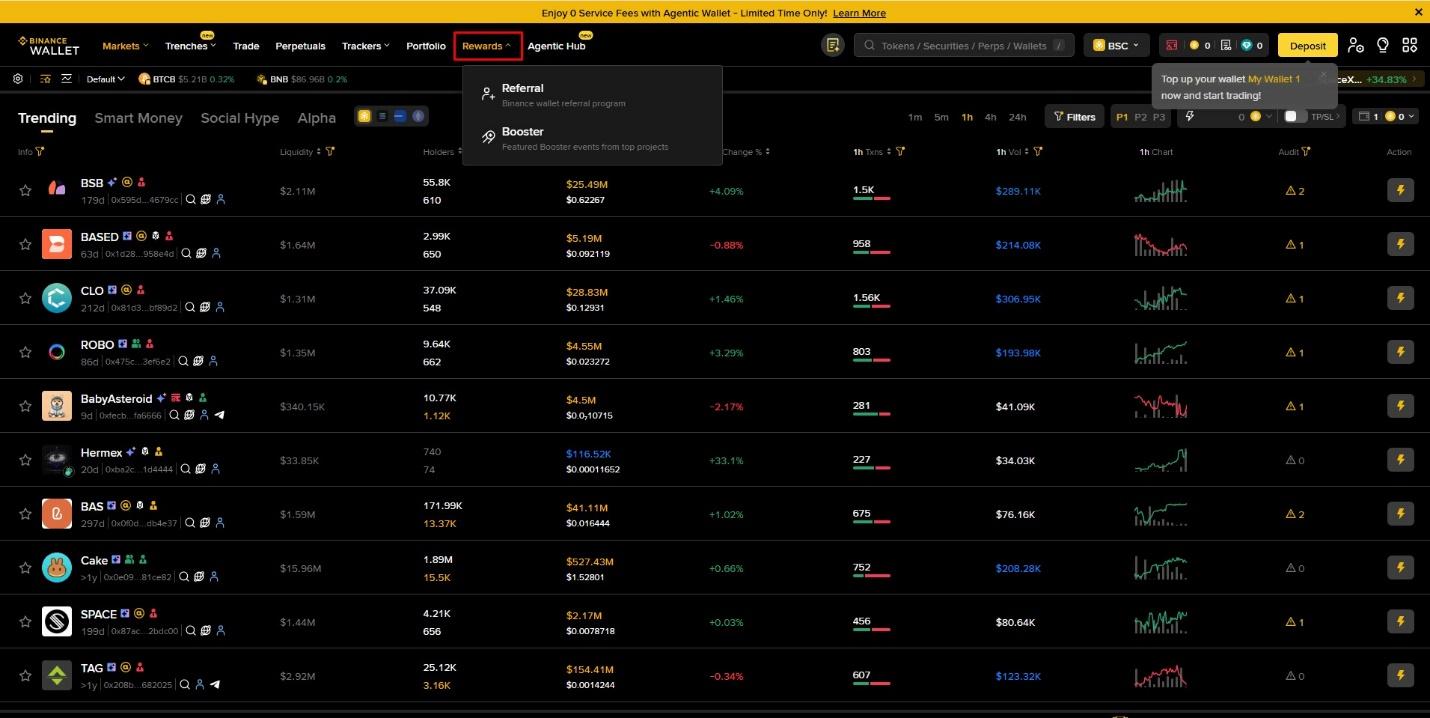Click the My Wallet 1 link in the tooltip
Image resolution: width=1430 pixels, height=718 pixels.
pos(1274,79)
